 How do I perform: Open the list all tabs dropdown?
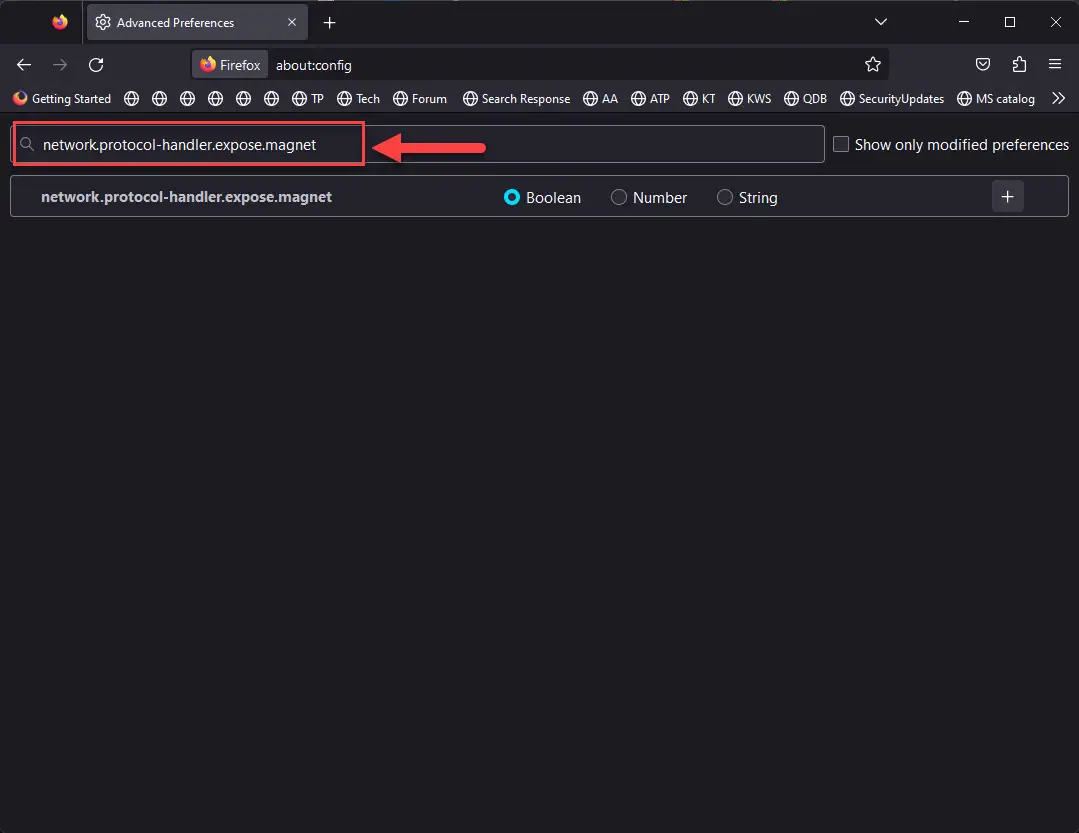880,22
